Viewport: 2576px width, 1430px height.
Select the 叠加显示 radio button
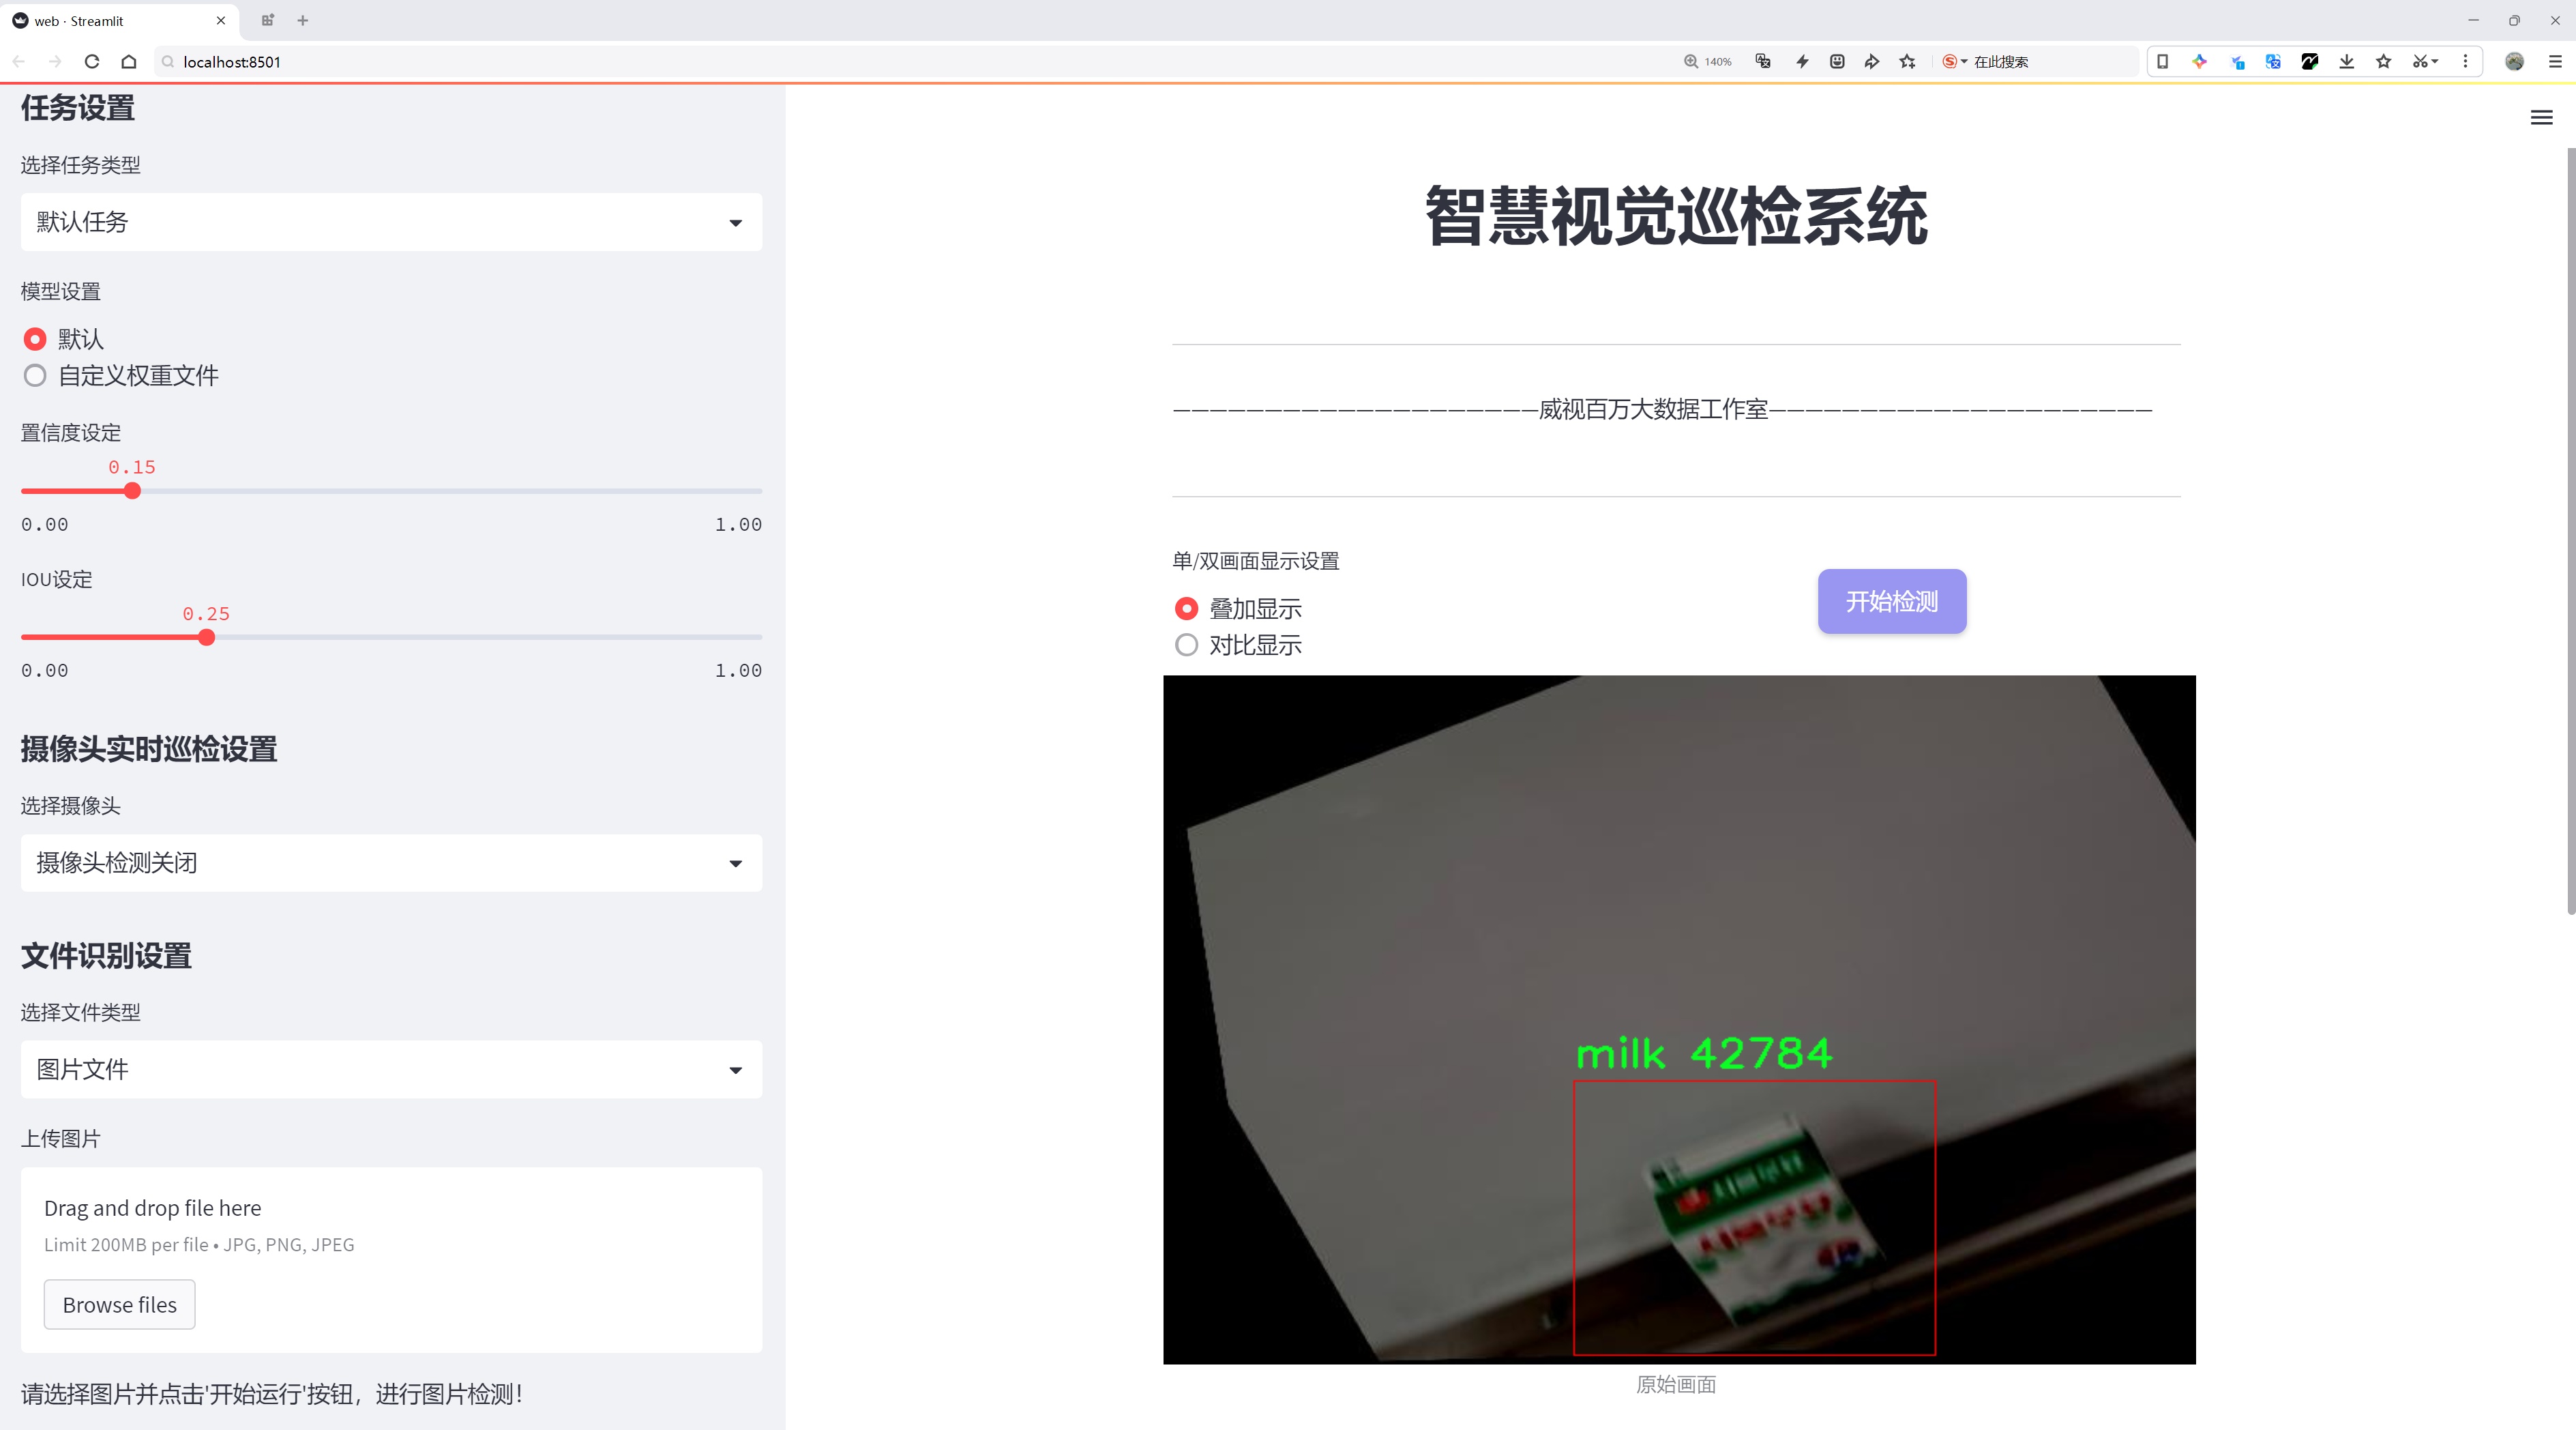(x=1186, y=609)
